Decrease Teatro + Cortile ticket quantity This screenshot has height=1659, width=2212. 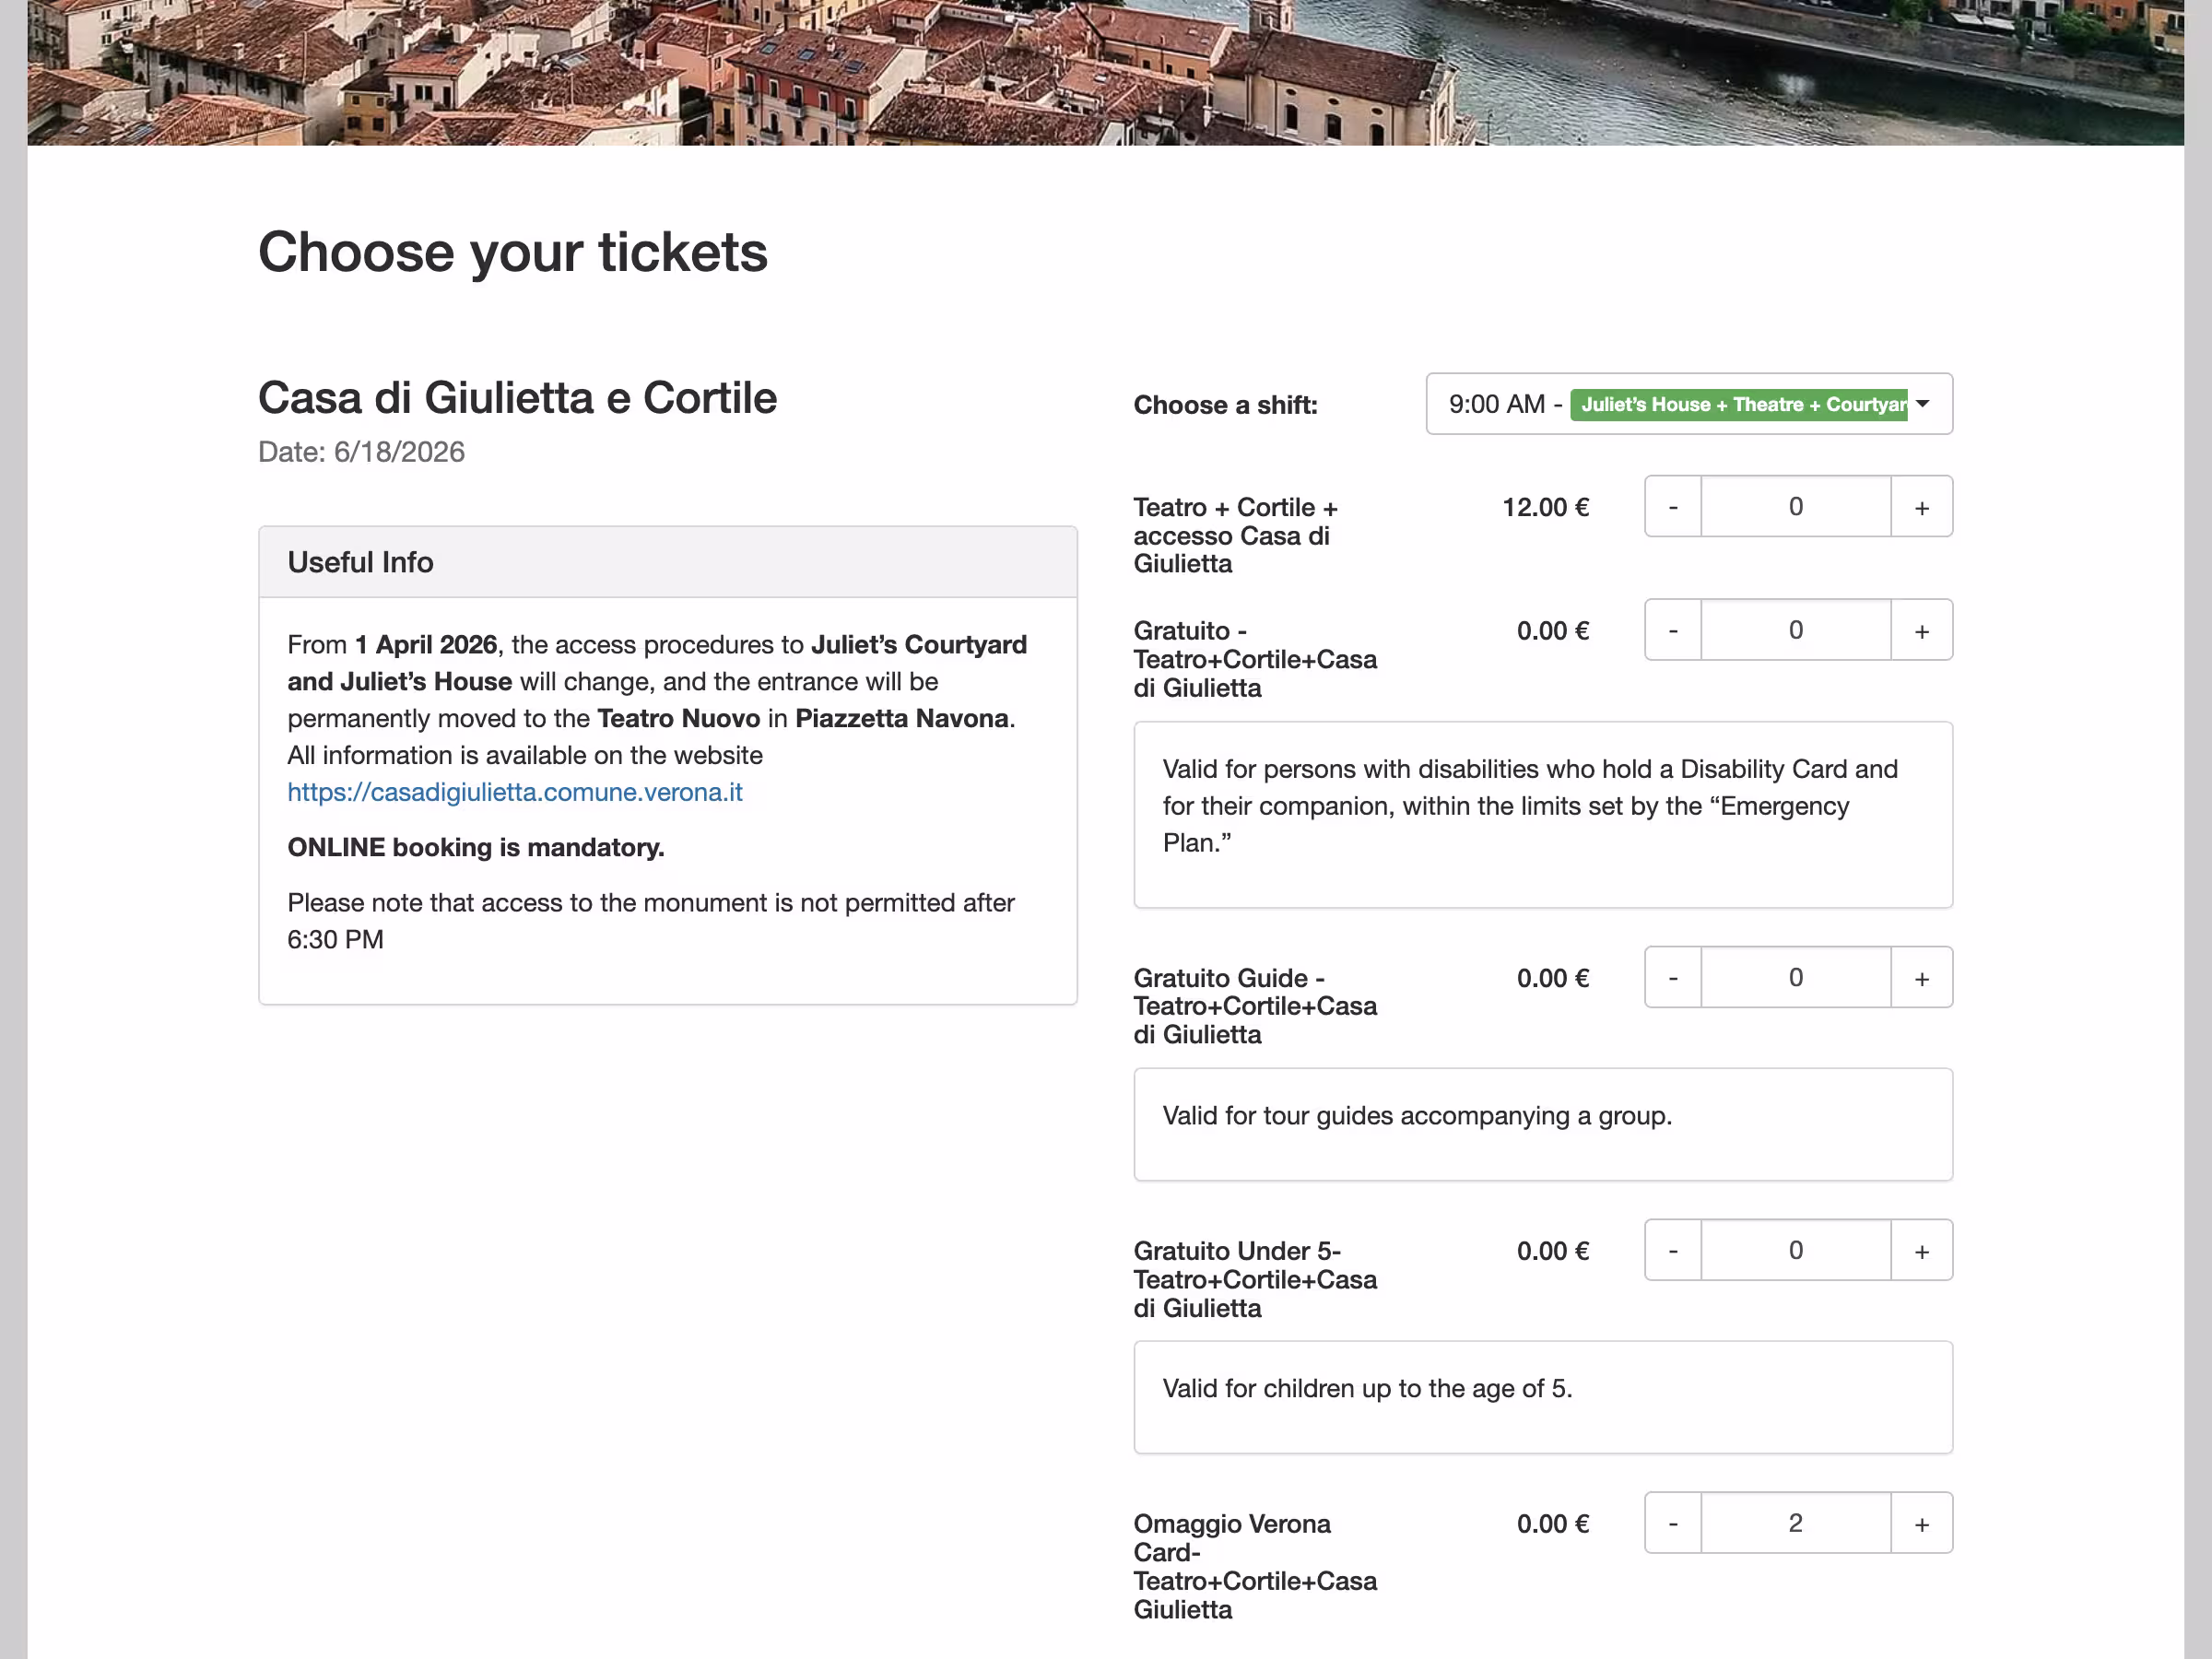[x=1673, y=507]
